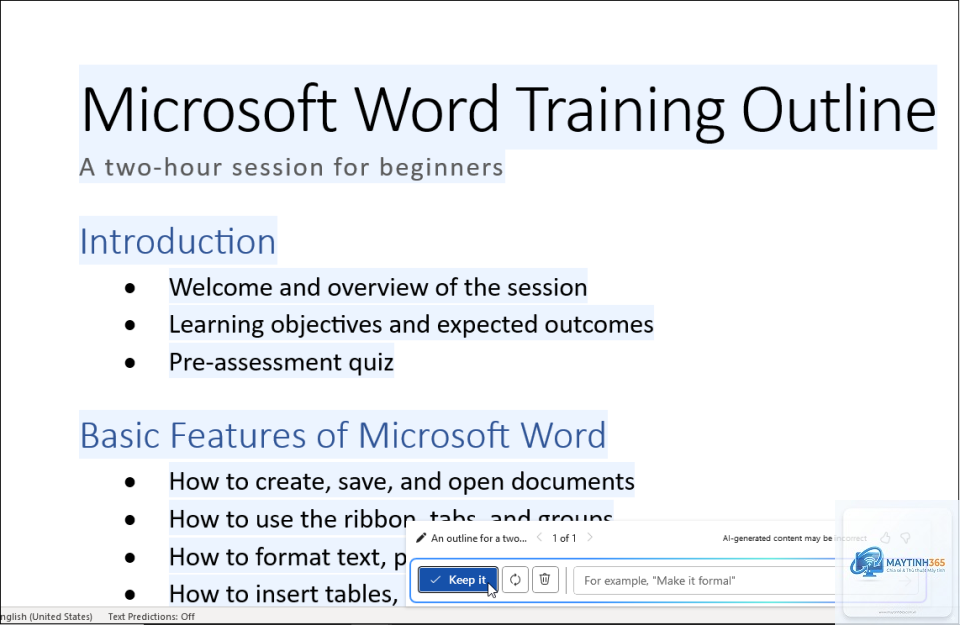
Task: Click the Learning objectives and expected outcomes bullet
Action: [x=411, y=324]
